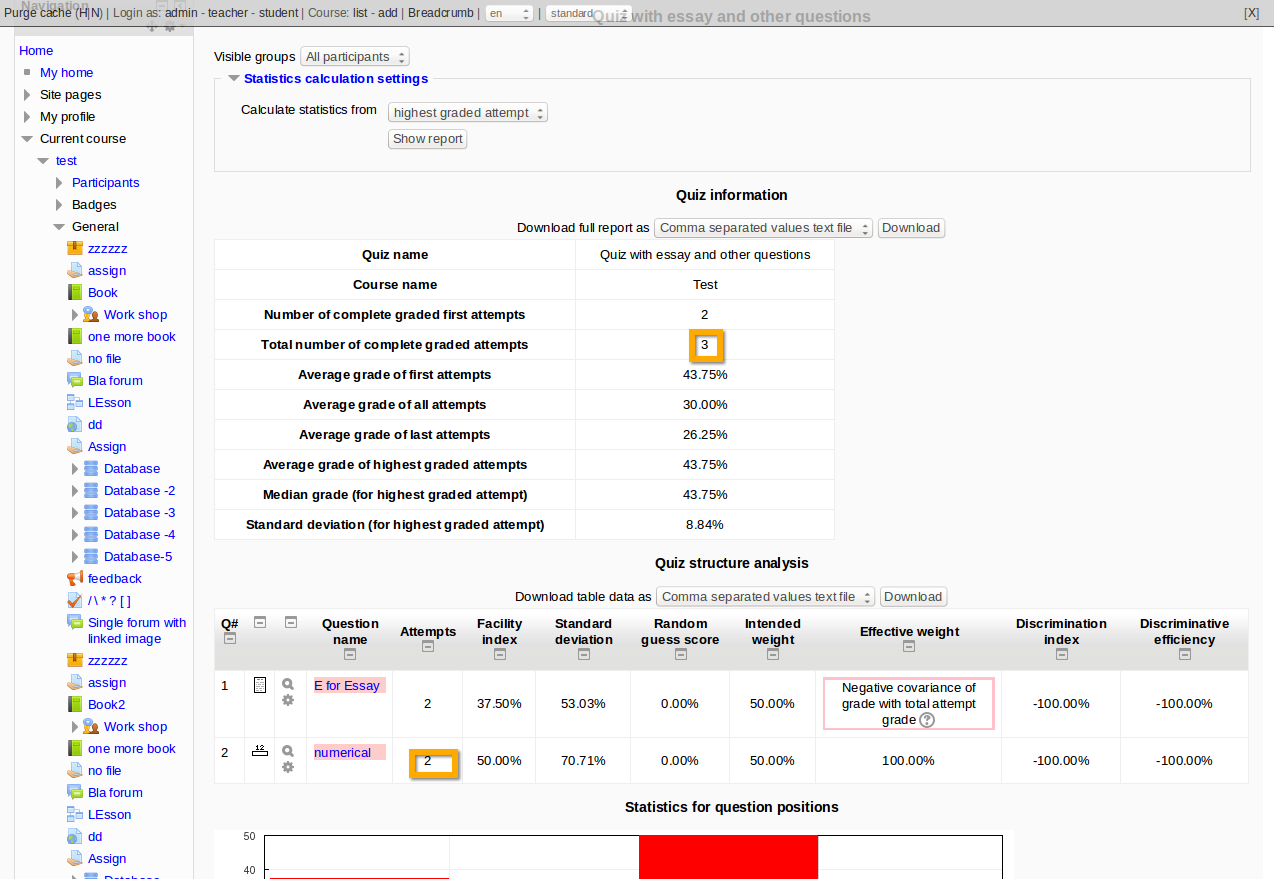Open the Visible groups dropdown
The image size is (1274, 879).
[355, 57]
